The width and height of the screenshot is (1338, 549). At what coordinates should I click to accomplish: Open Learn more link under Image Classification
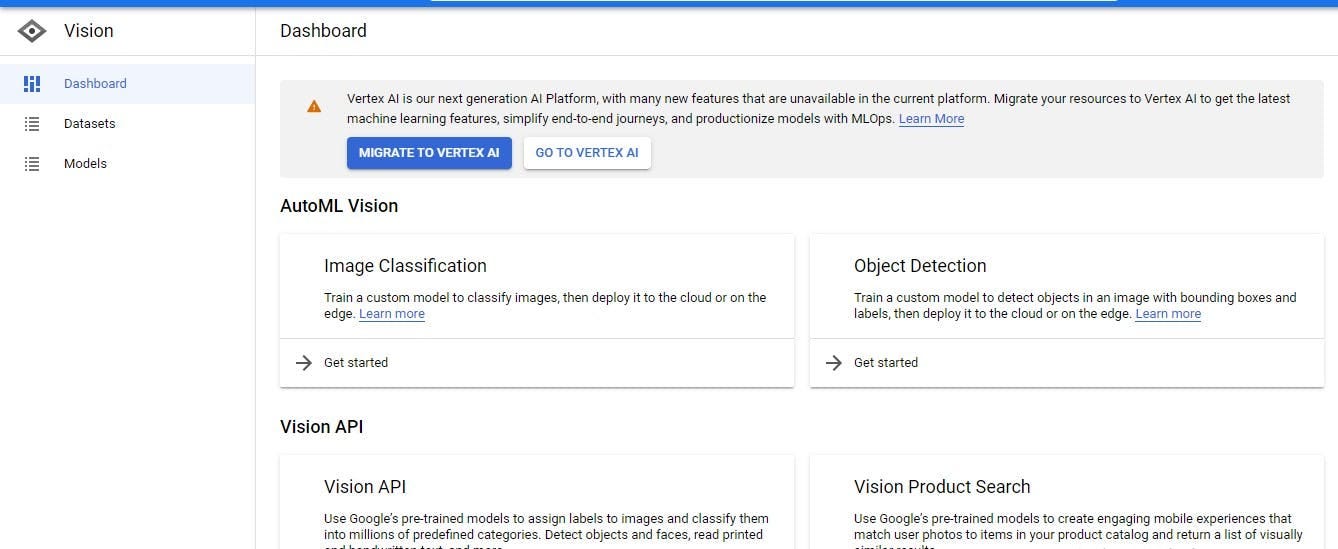click(x=392, y=314)
